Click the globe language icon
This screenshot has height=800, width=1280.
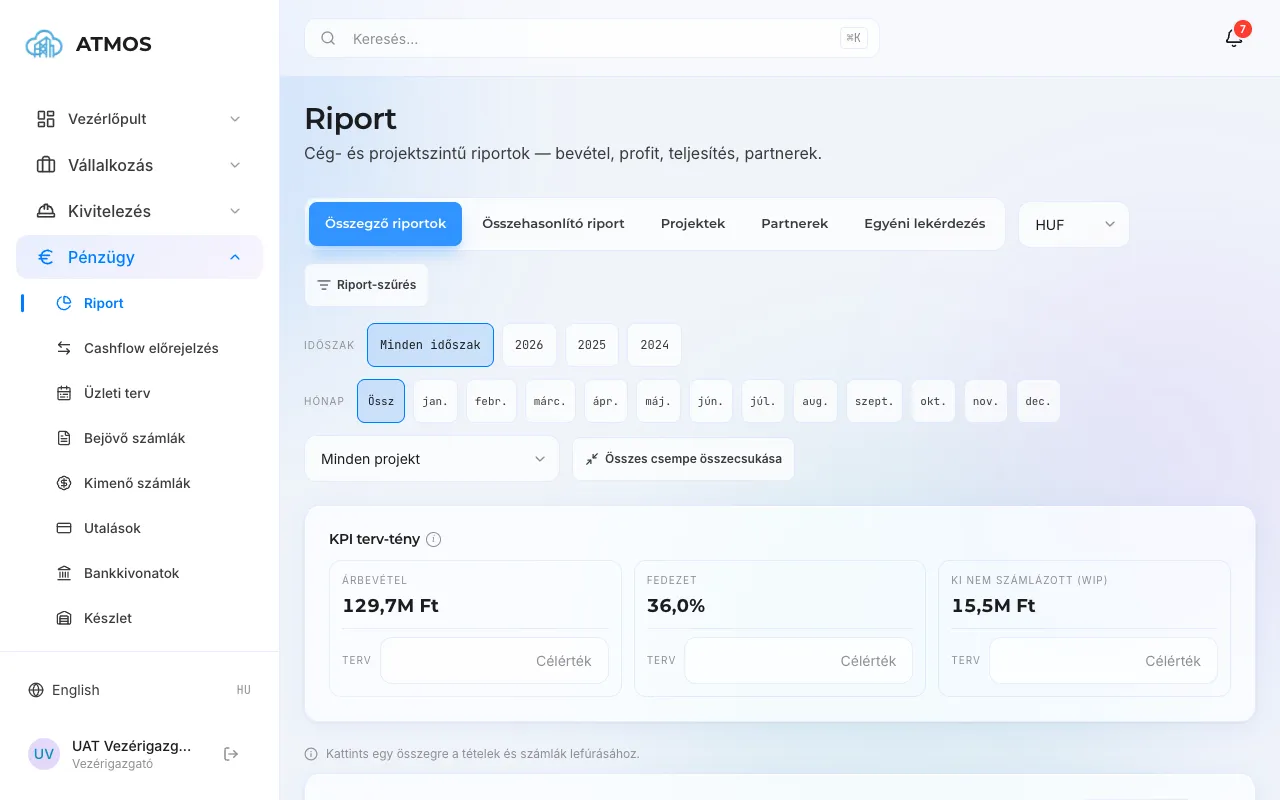click(x=36, y=690)
